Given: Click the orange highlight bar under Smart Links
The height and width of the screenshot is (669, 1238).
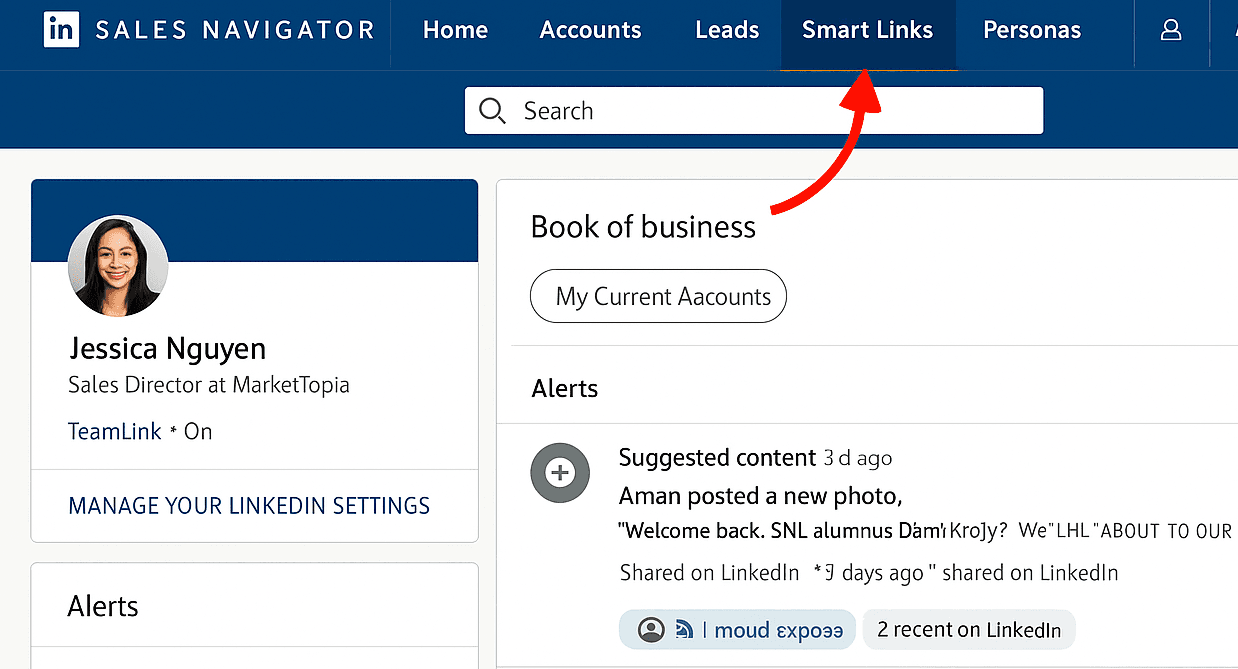Looking at the screenshot, I should [x=868, y=68].
